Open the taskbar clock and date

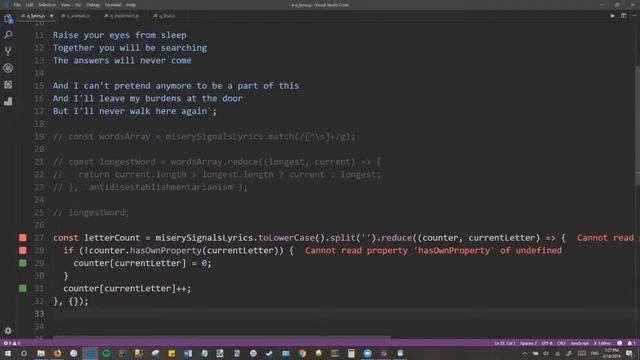point(611,353)
